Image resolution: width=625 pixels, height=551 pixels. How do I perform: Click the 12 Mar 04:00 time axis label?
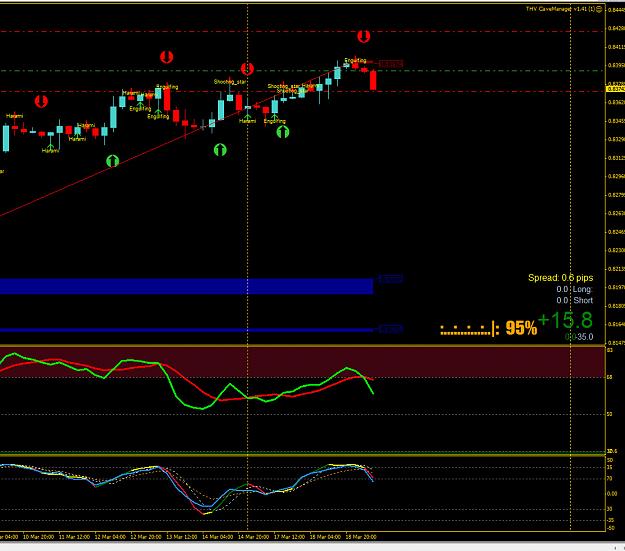110,537
